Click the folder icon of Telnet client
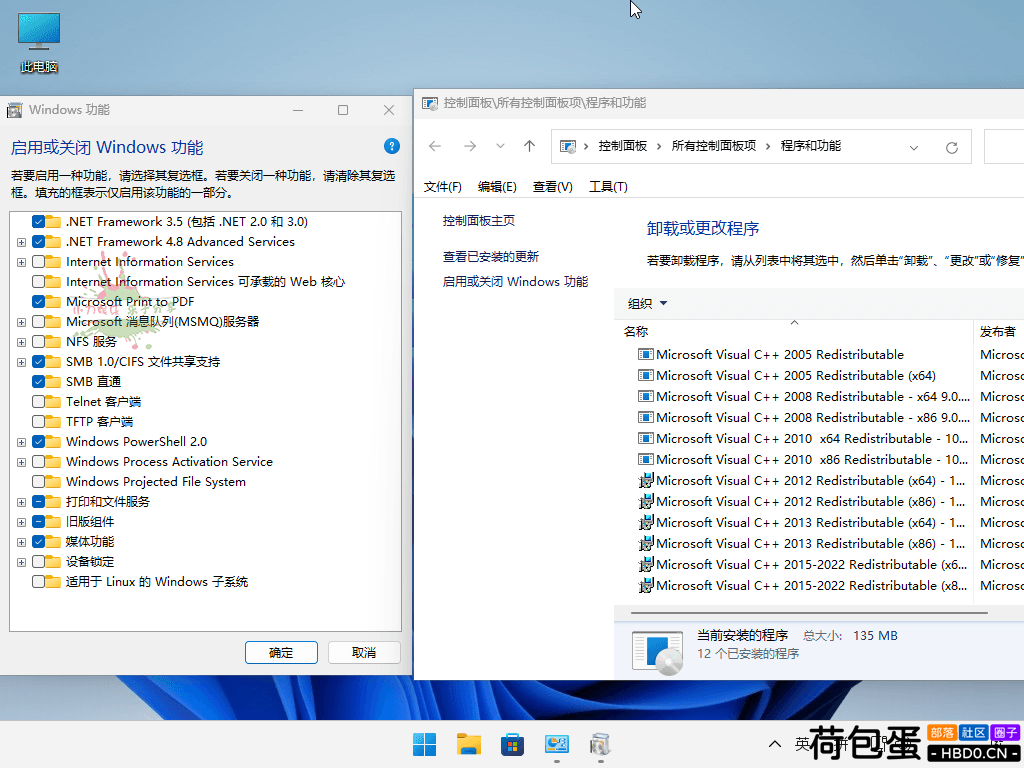This screenshot has width=1024, height=768. click(x=54, y=402)
